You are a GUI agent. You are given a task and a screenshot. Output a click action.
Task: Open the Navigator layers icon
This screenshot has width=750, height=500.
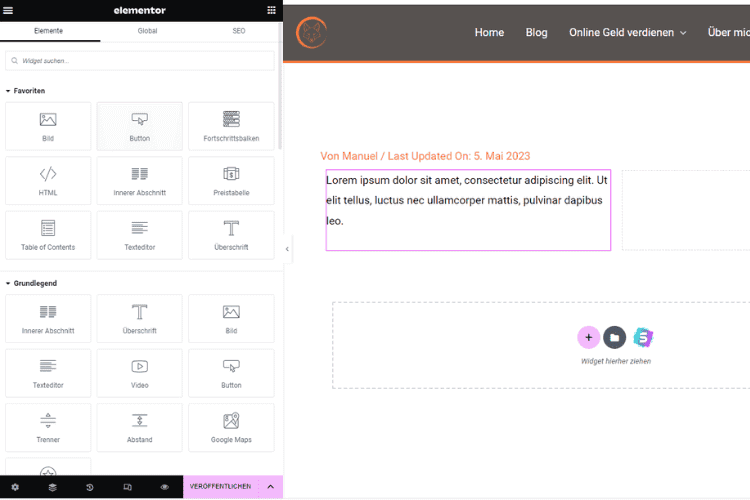click(x=52, y=487)
